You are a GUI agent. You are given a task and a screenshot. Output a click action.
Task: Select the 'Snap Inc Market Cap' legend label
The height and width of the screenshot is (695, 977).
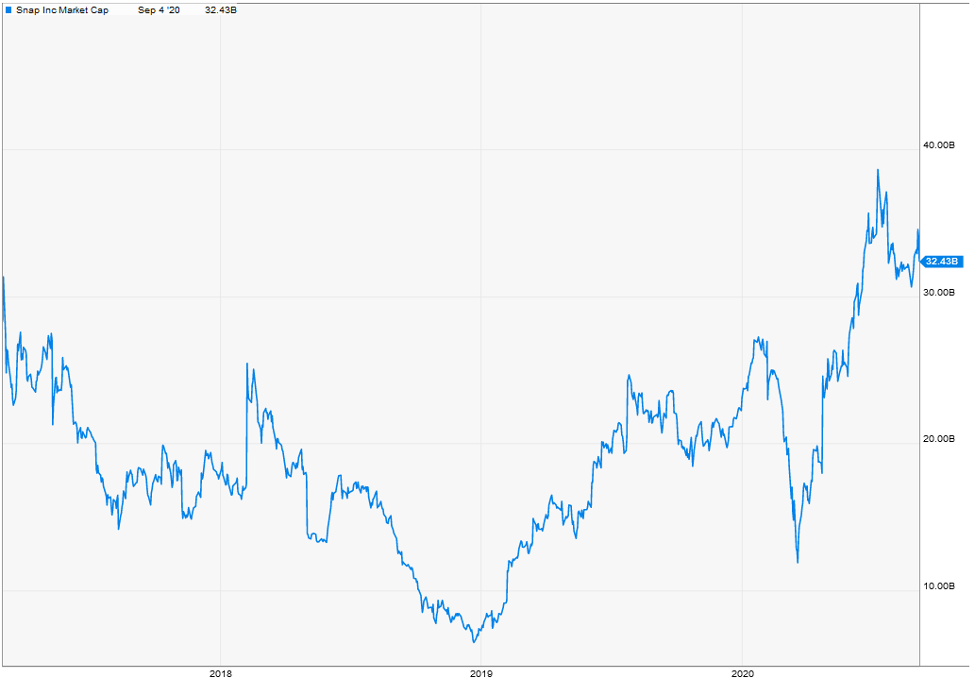tap(62, 10)
